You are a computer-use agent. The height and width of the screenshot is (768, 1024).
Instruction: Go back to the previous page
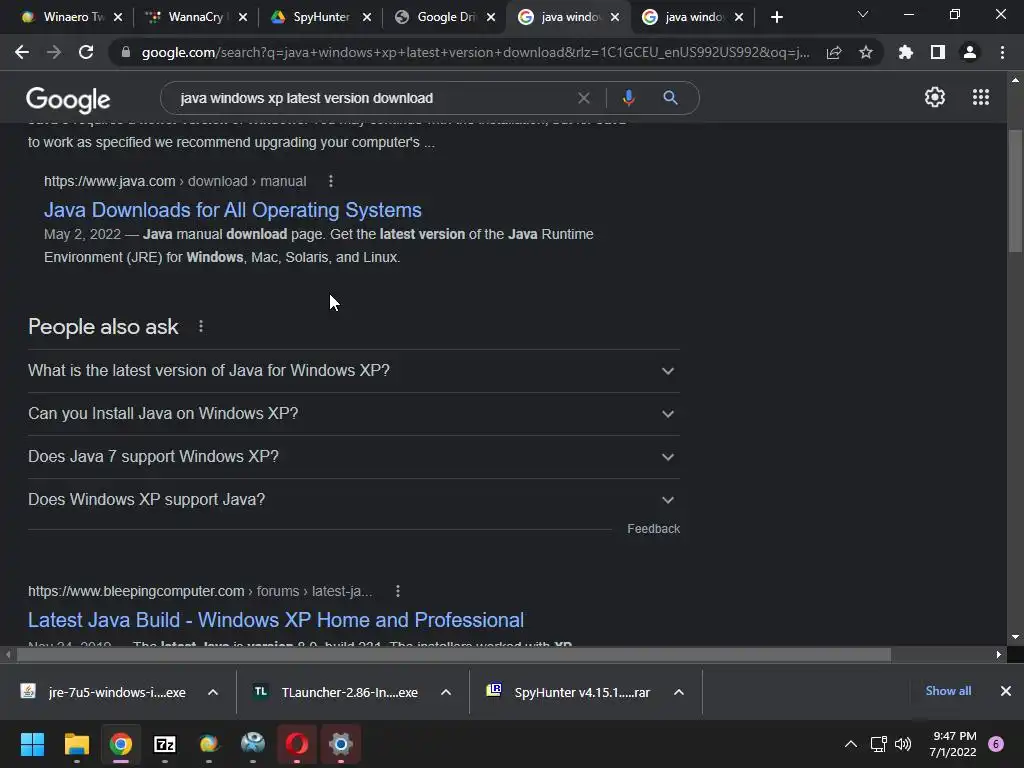point(22,52)
